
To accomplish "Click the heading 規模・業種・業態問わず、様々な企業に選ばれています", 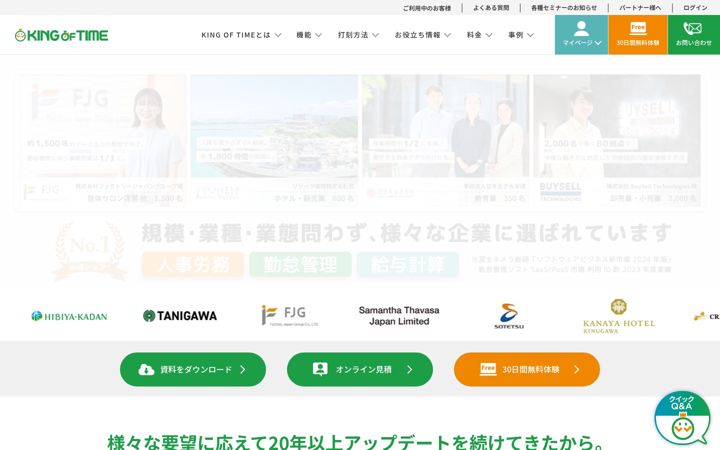I will 406,233.
